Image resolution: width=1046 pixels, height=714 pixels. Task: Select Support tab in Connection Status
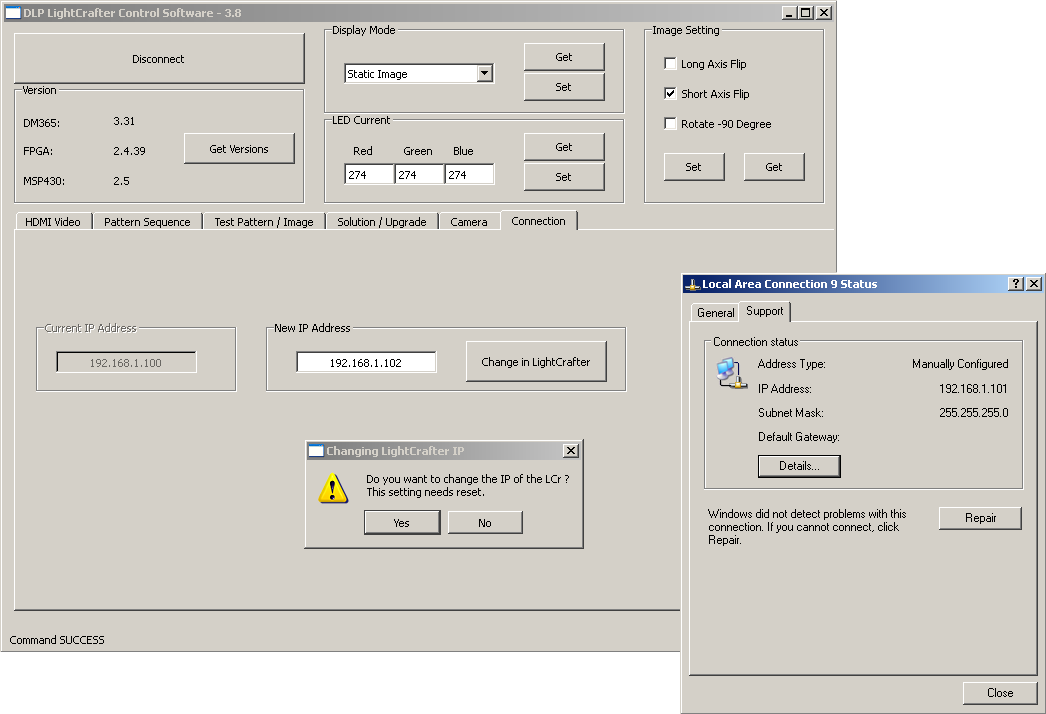(764, 311)
